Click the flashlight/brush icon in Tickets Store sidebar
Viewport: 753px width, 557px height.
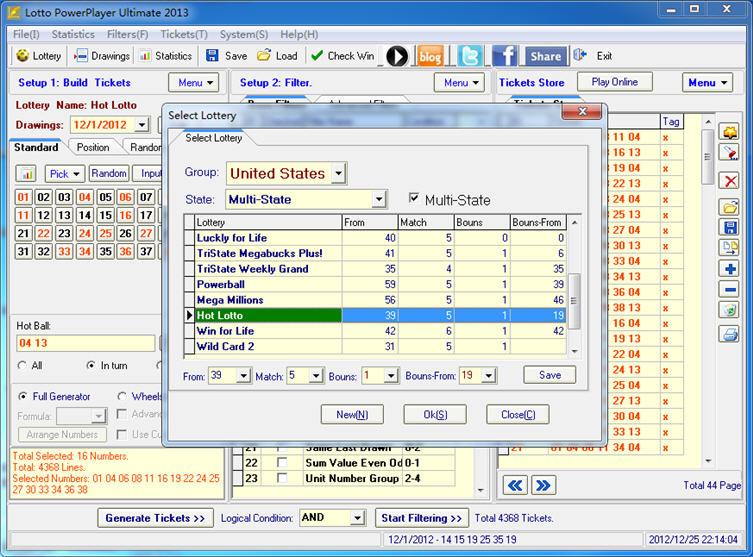tap(729, 153)
